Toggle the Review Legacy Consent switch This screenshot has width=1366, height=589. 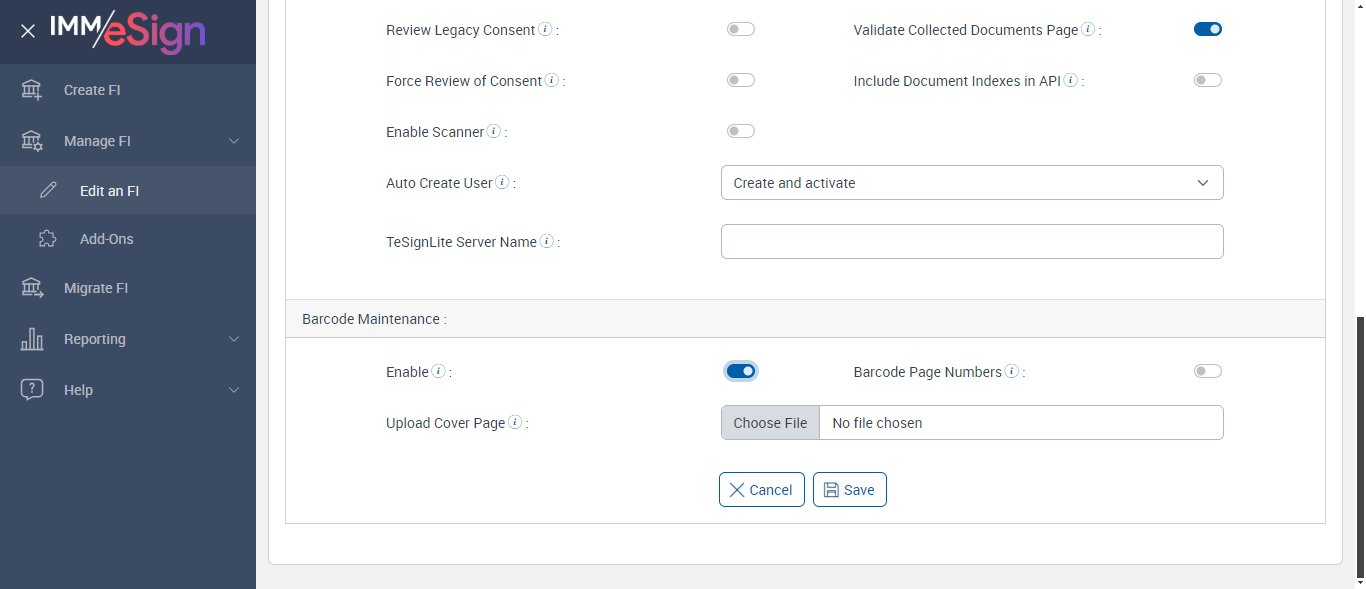[x=740, y=30]
